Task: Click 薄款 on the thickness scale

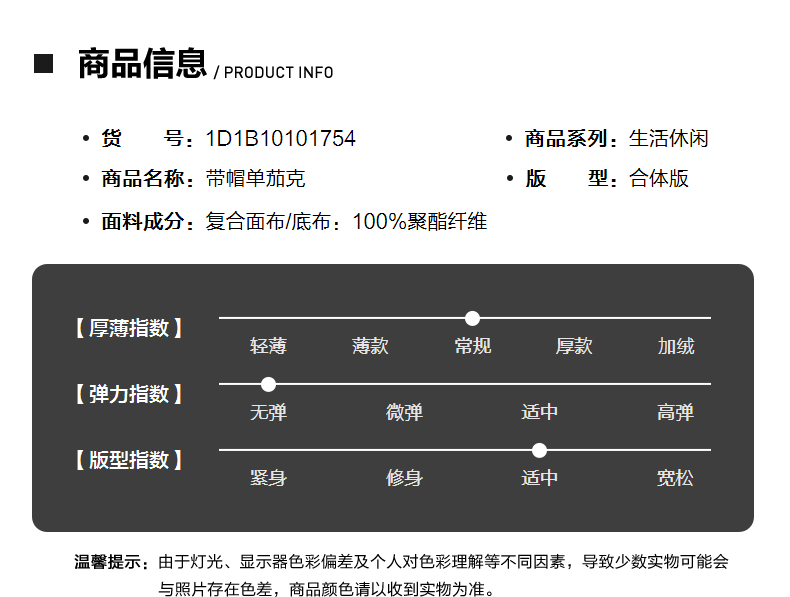Action: [x=370, y=346]
